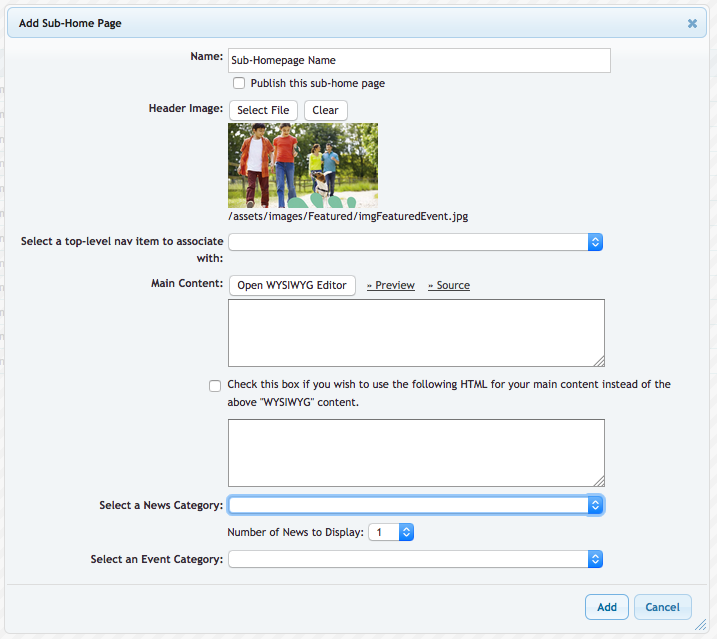The height and width of the screenshot is (639, 717).
Task: Cancel the sub-home page dialog
Action: click(662, 607)
